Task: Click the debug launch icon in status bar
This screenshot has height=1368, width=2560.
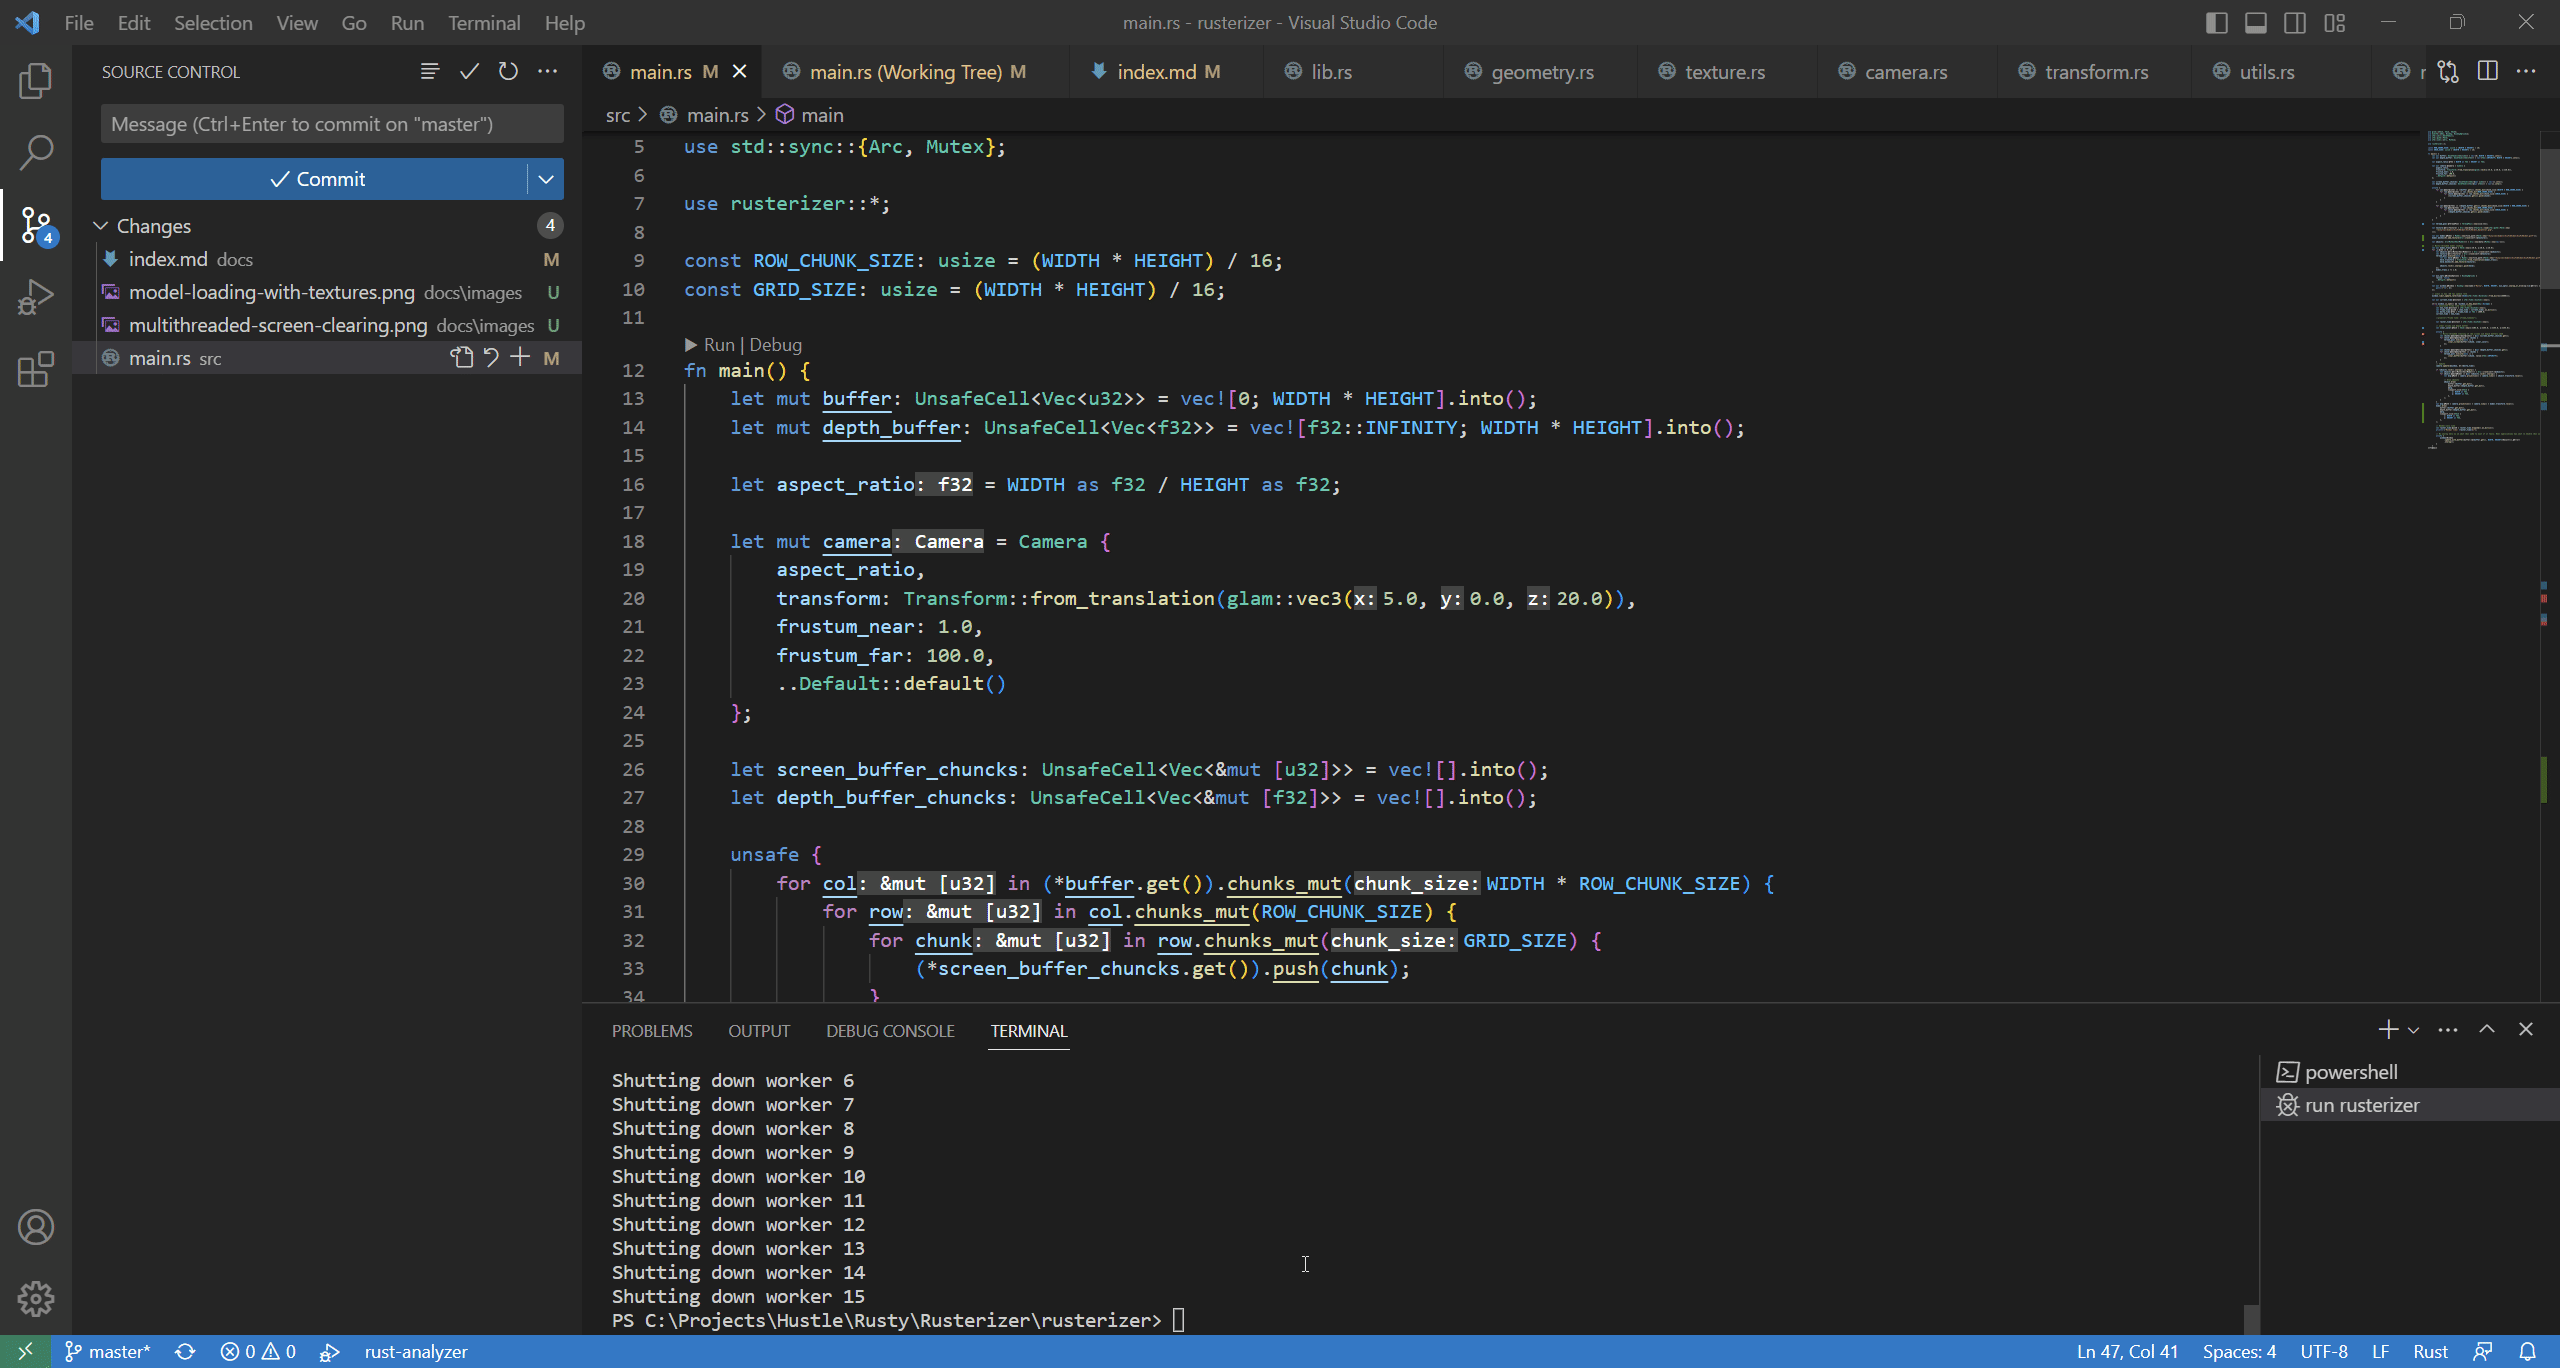Action: pyautogui.click(x=329, y=1352)
